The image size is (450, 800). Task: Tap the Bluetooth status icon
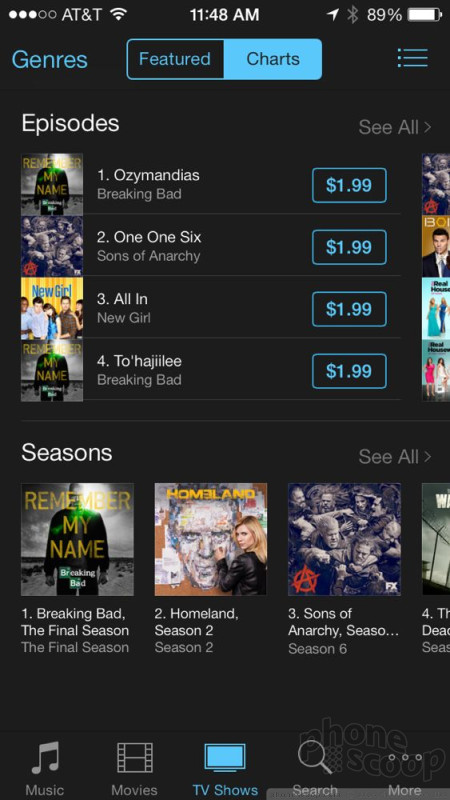point(352,15)
